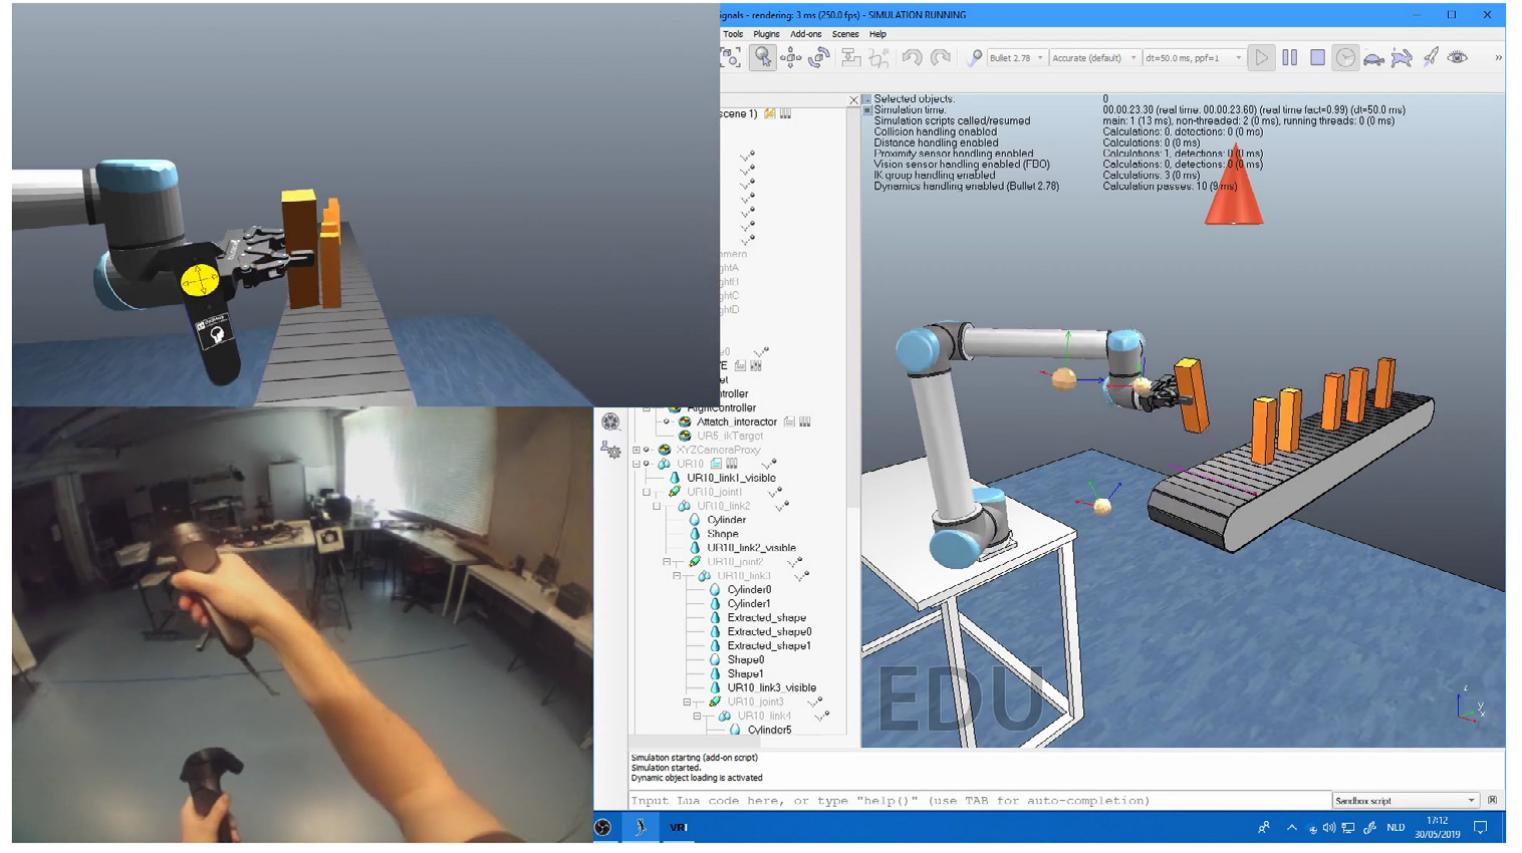Open the settings icon below the film reel
This screenshot has height=853, width=1522.
point(611,450)
